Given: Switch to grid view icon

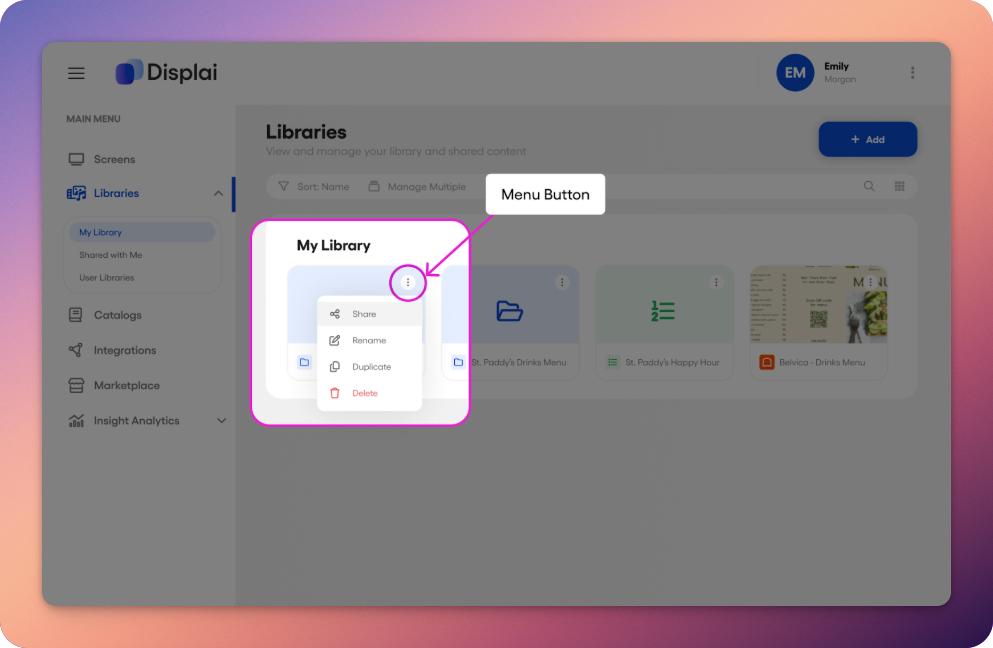Looking at the screenshot, I should pyautogui.click(x=899, y=186).
